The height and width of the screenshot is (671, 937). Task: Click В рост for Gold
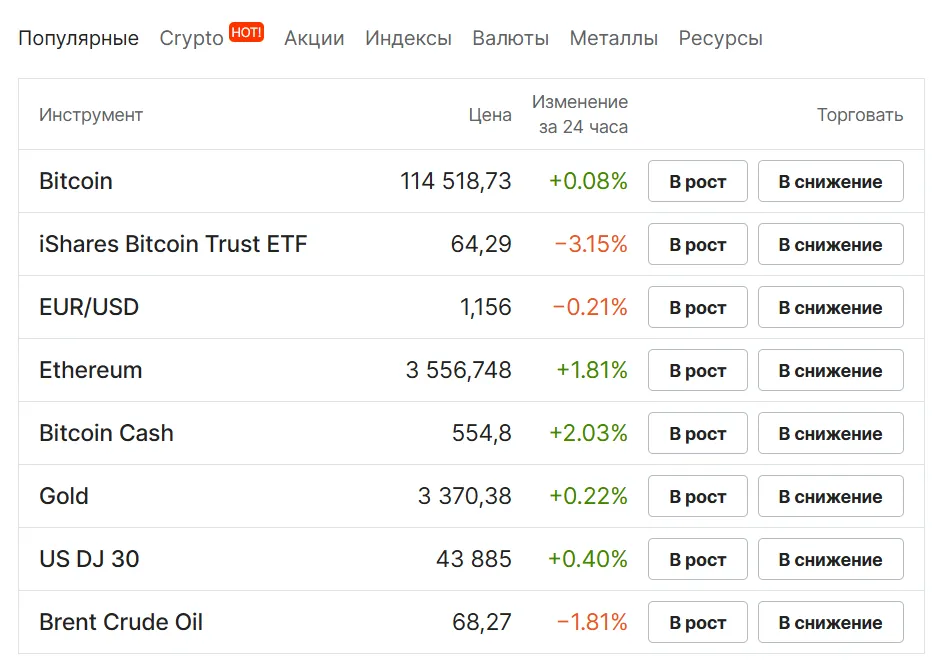697,496
